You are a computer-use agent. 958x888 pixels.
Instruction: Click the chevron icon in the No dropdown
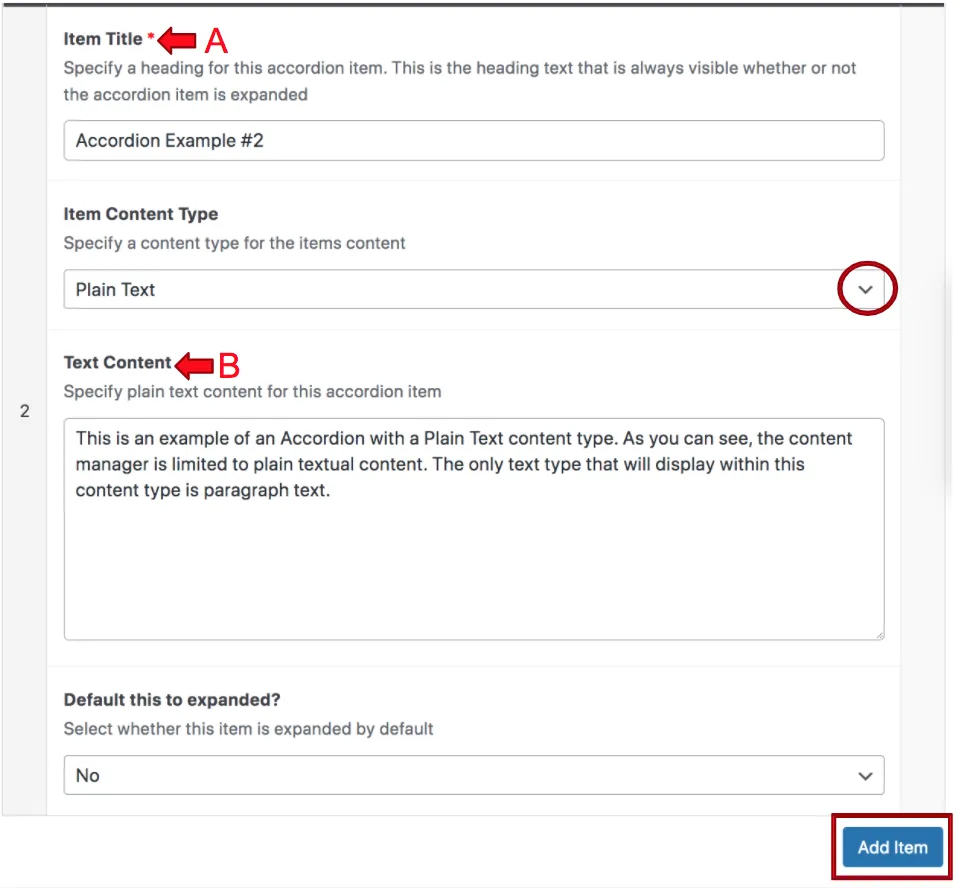(x=865, y=776)
